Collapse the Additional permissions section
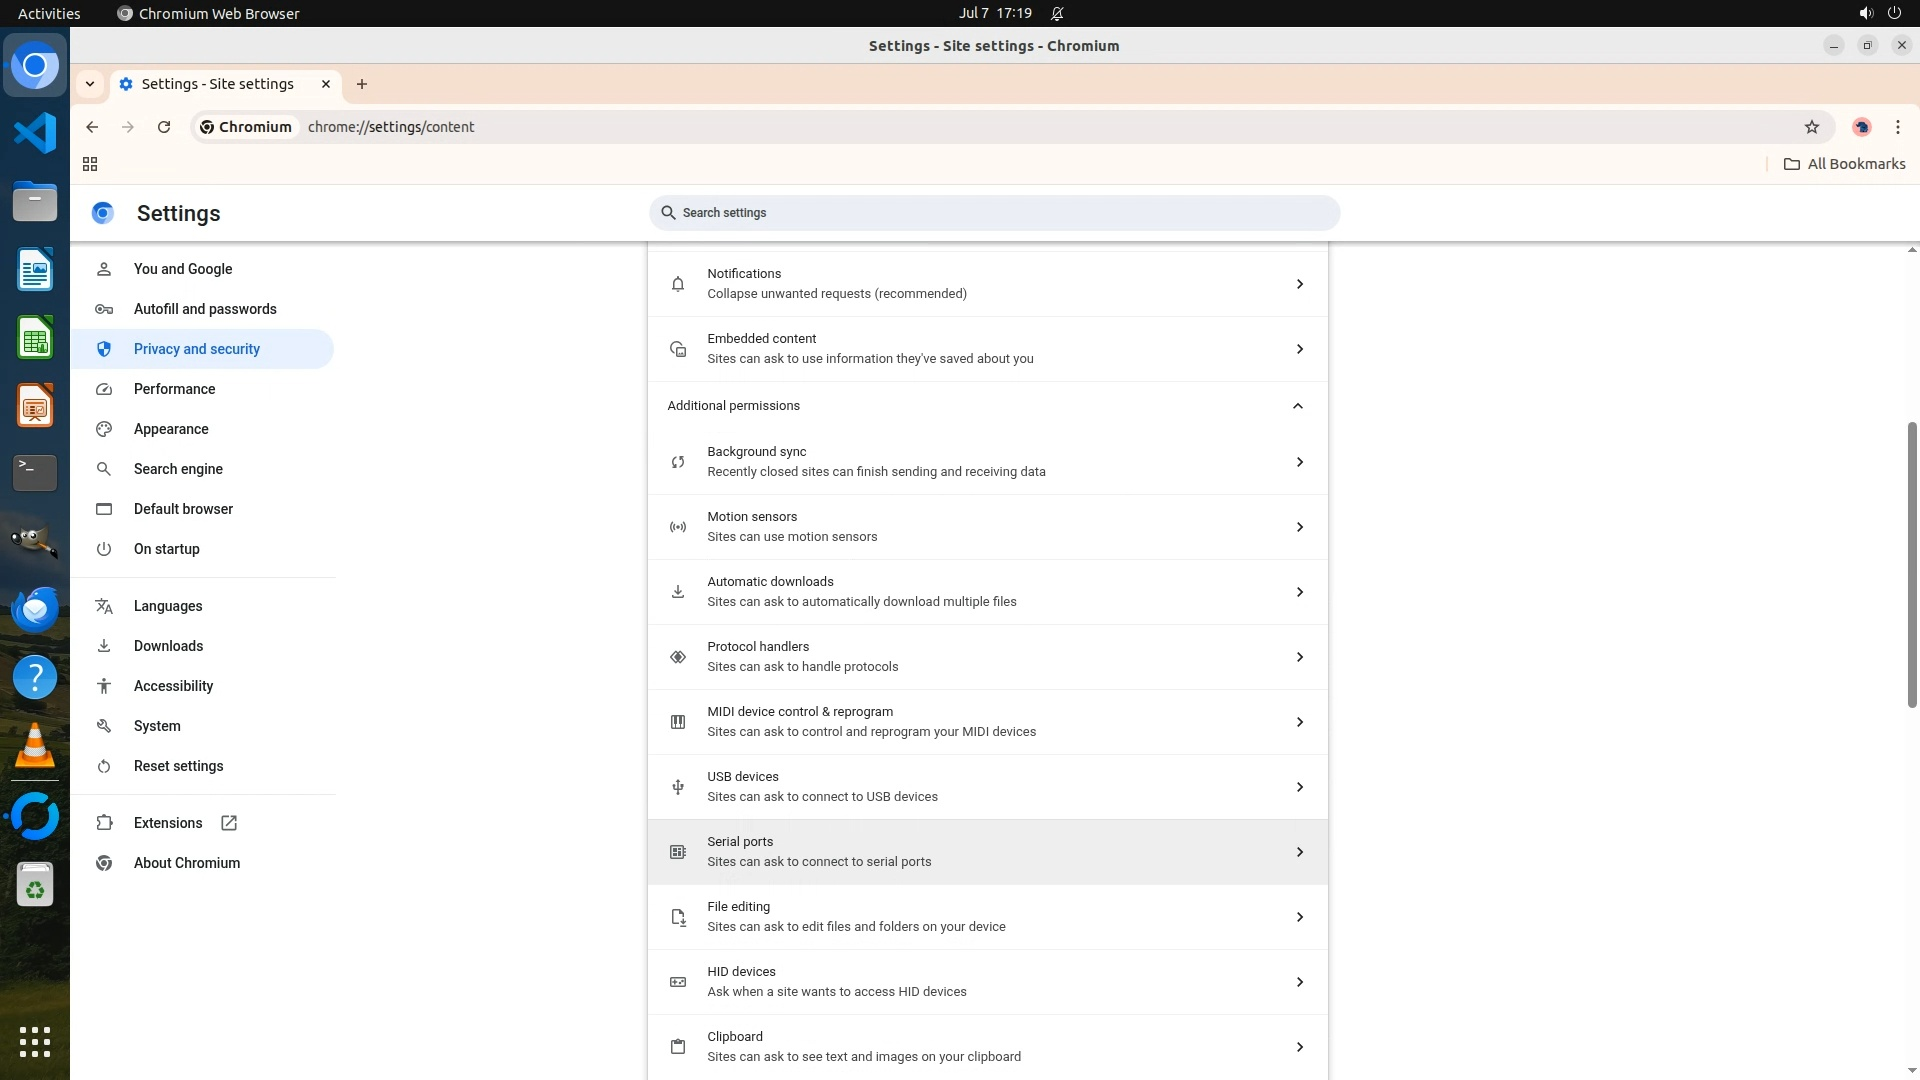 click(1297, 406)
